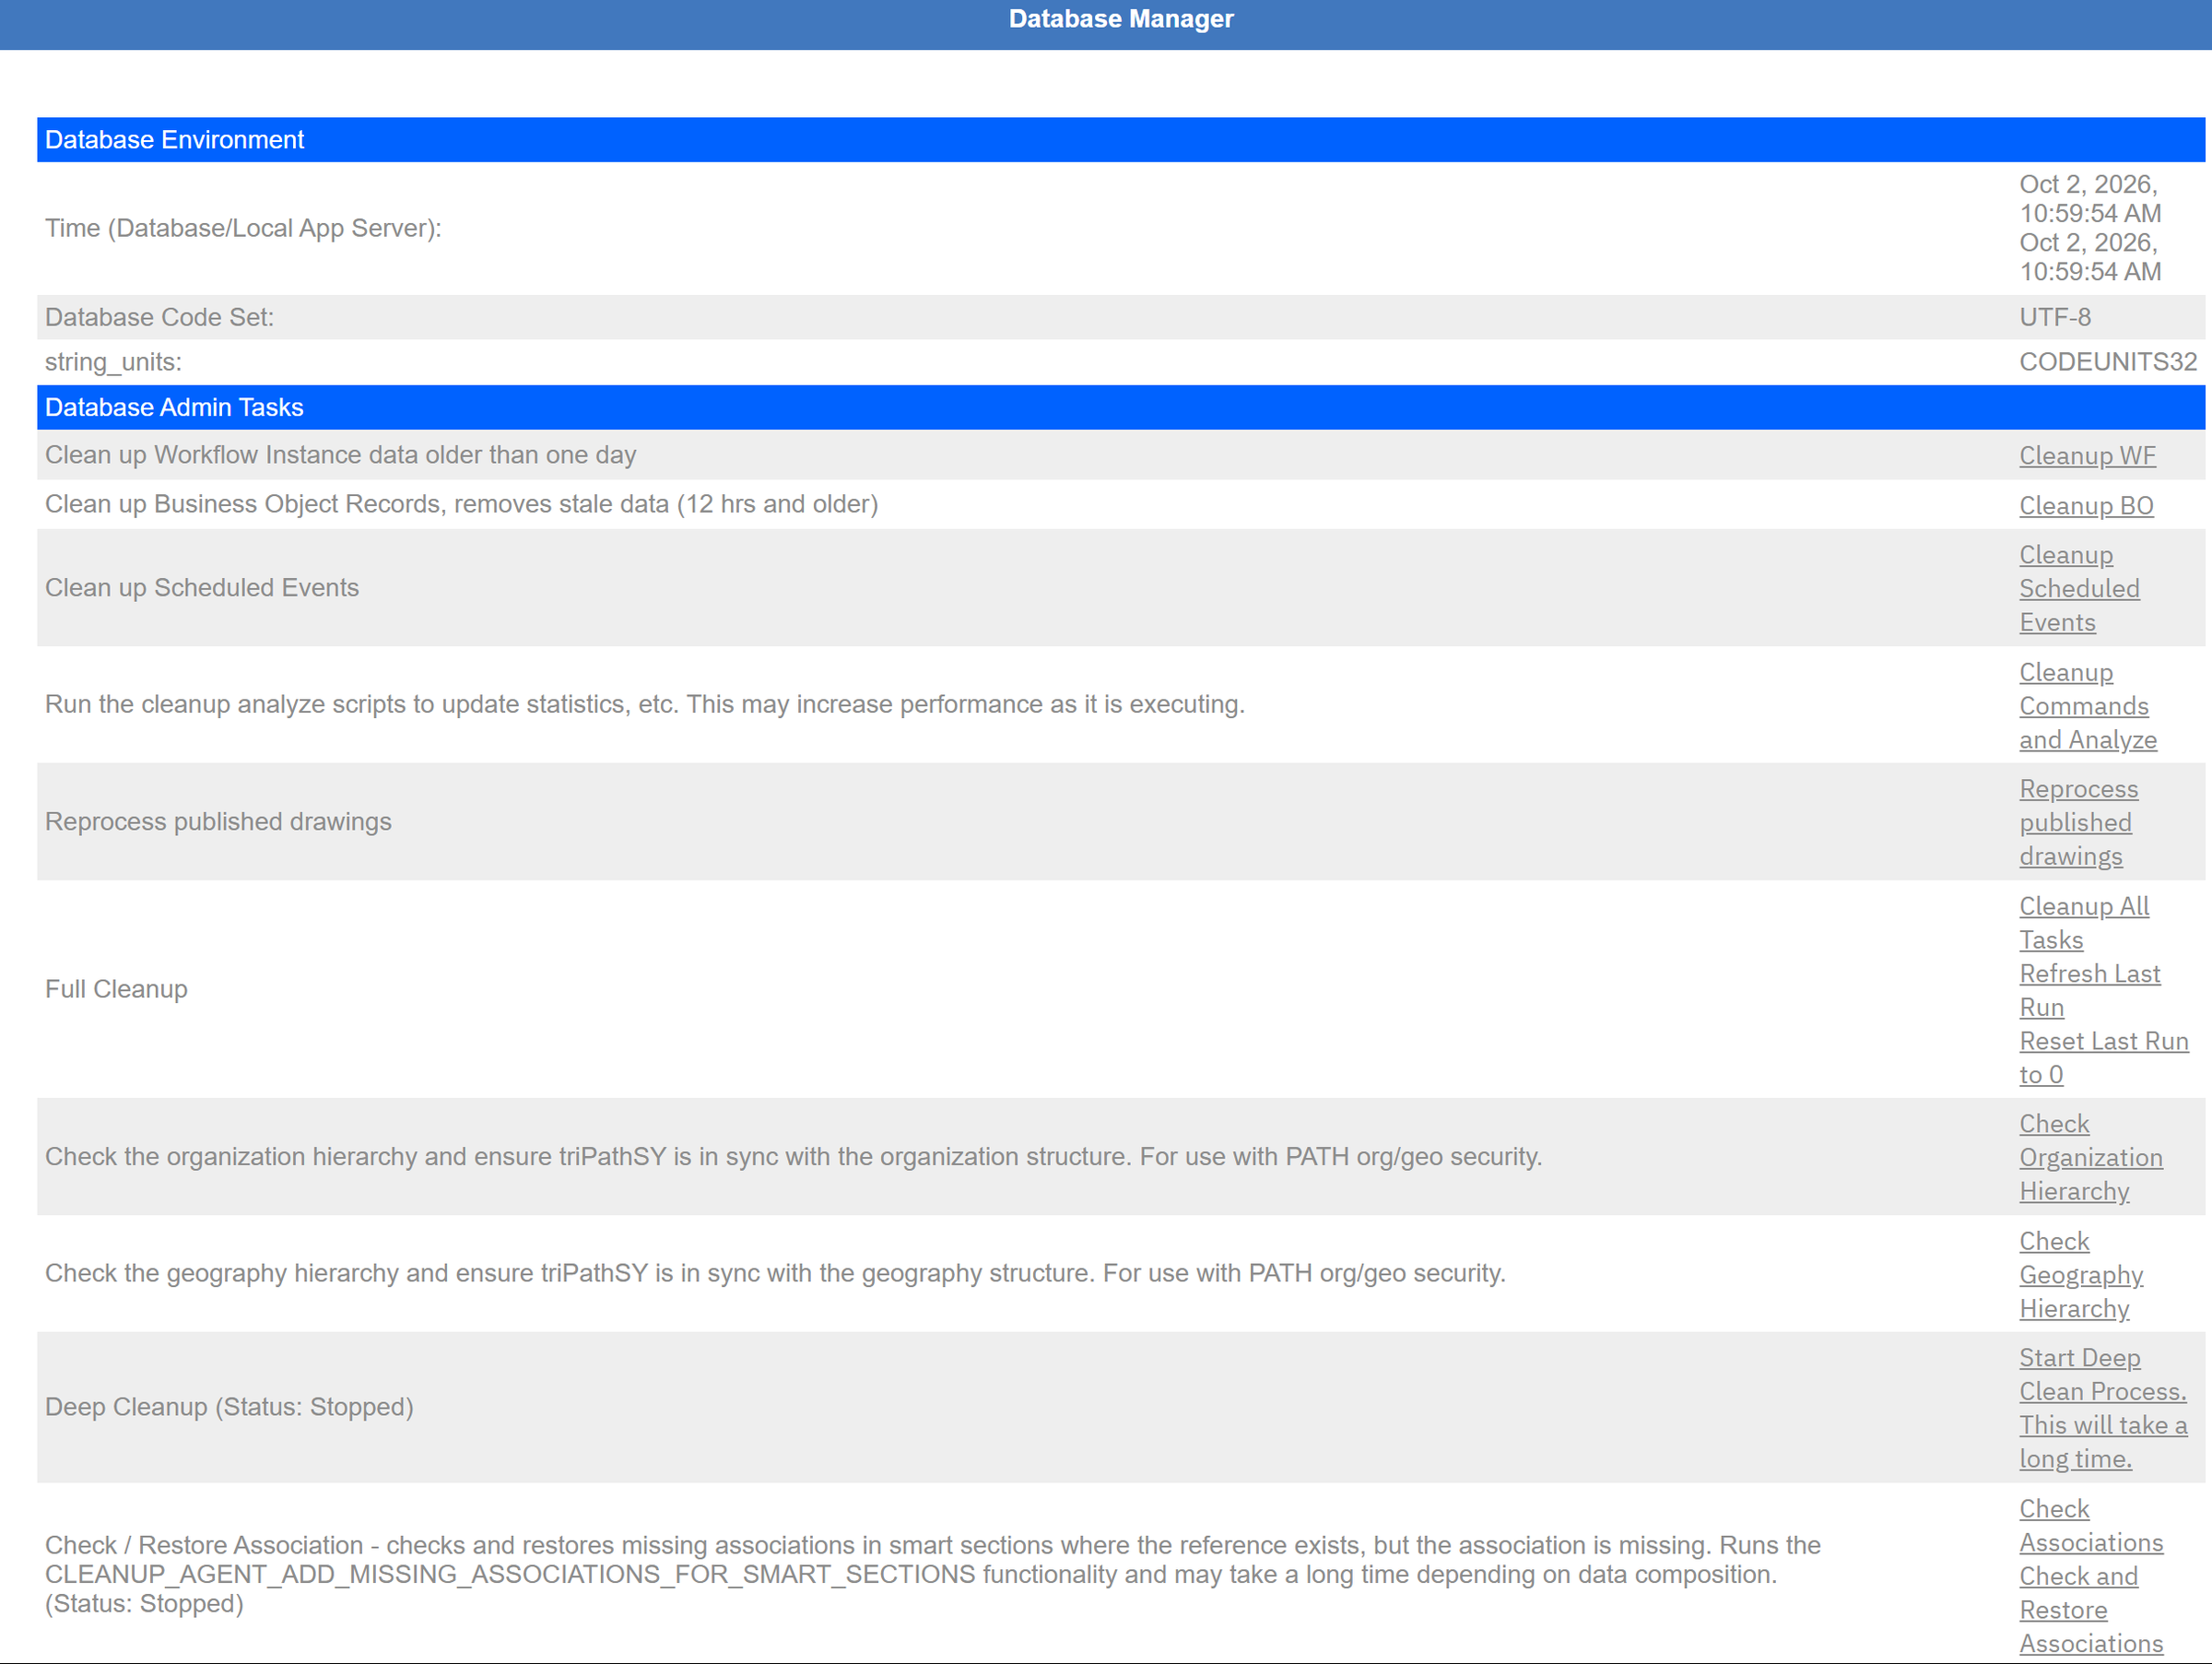Select Clean up Scheduled Events description
This screenshot has height=1664, width=2212.
coord(202,588)
